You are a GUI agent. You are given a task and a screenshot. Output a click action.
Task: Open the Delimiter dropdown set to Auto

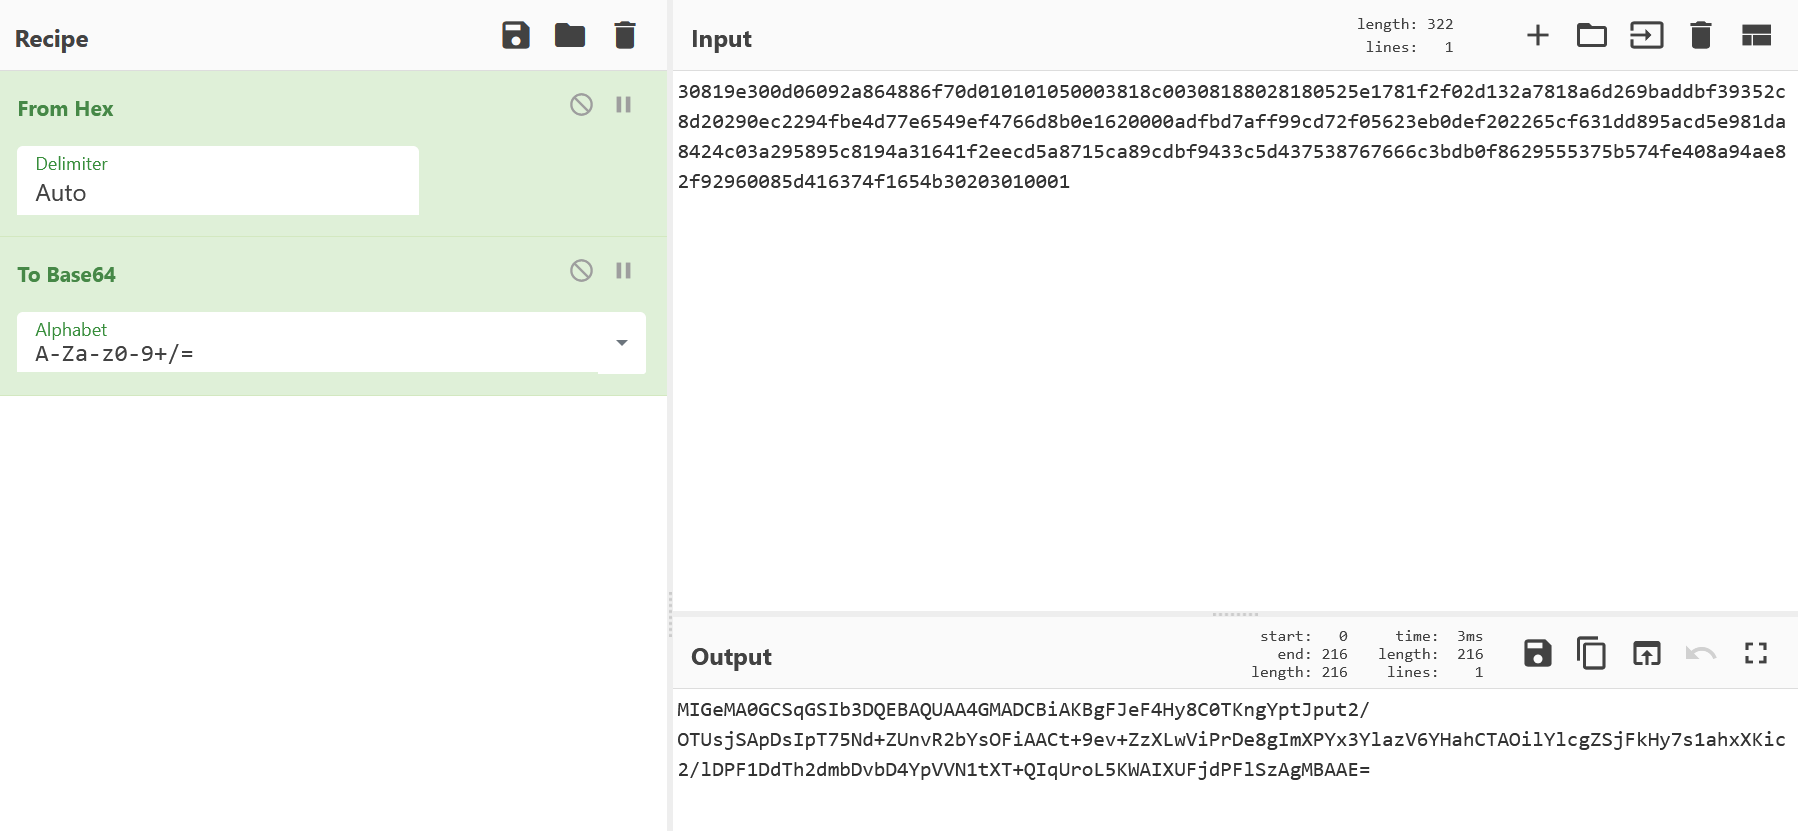[x=218, y=181]
